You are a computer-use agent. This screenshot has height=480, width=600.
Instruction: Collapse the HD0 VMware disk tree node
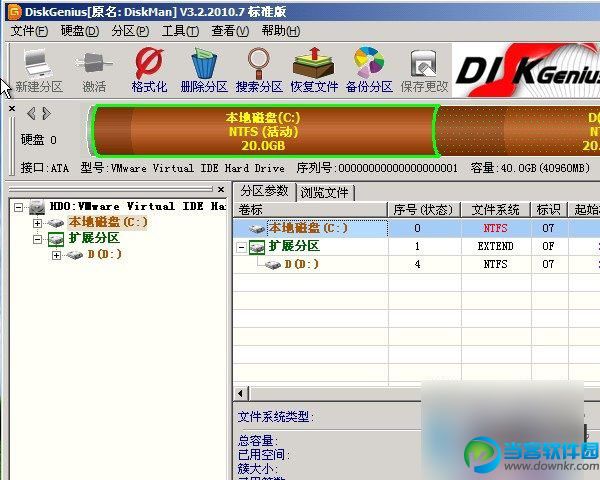pos(18,207)
